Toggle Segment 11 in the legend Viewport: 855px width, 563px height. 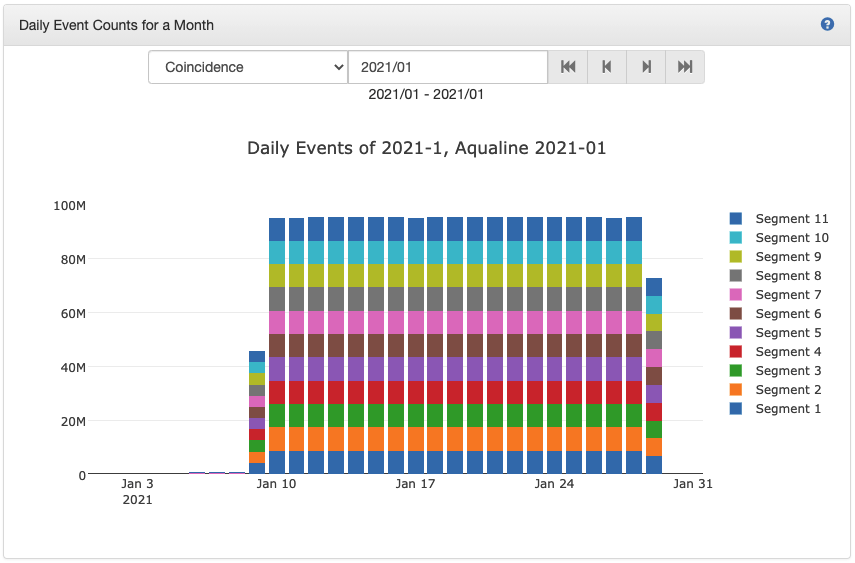[791, 219]
